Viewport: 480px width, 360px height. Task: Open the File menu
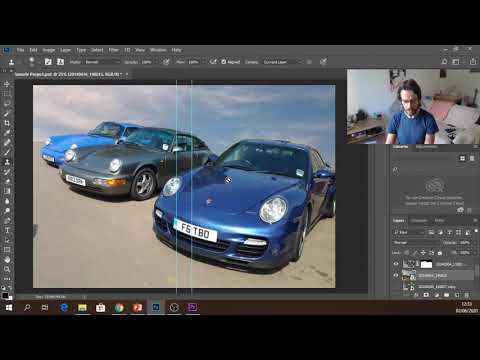[x=21, y=50]
